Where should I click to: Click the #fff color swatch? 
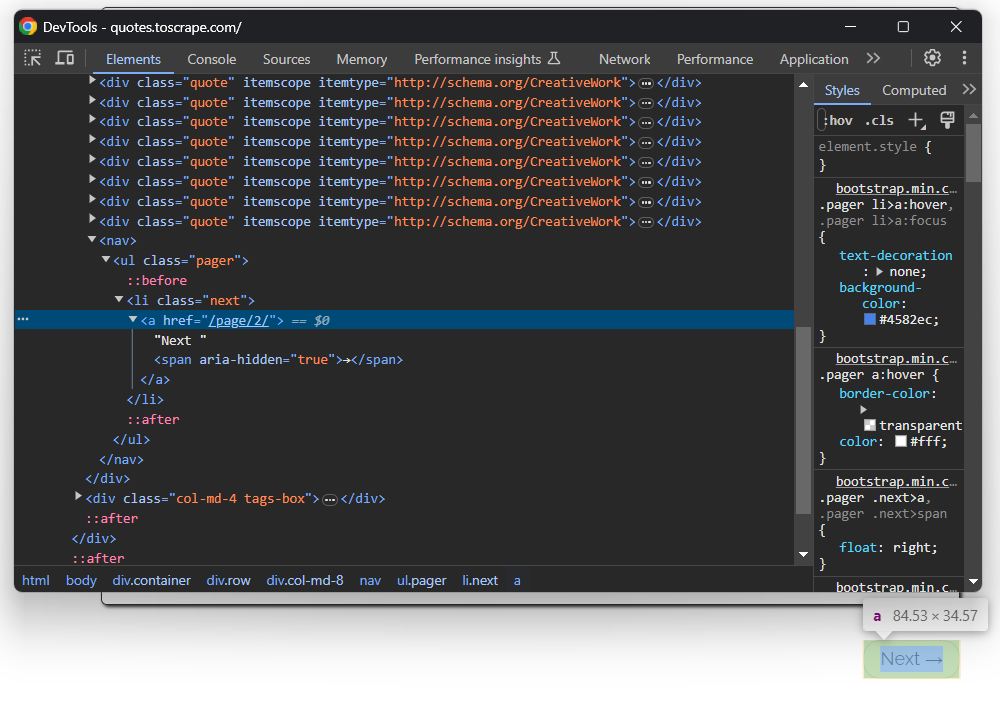[900, 441]
